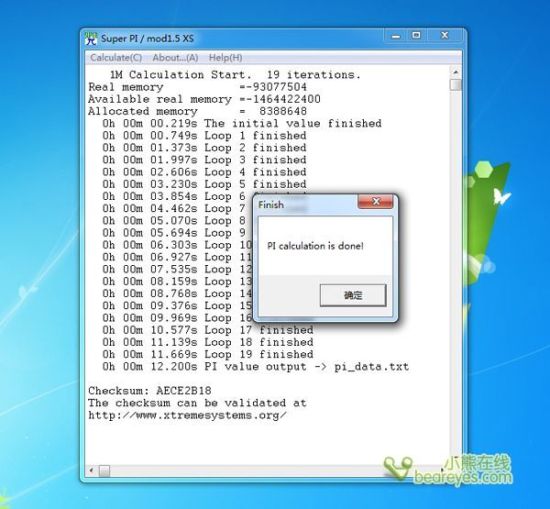Open the Calculate(C) menu
Viewport: 550px width, 509px height.
(x=116, y=58)
